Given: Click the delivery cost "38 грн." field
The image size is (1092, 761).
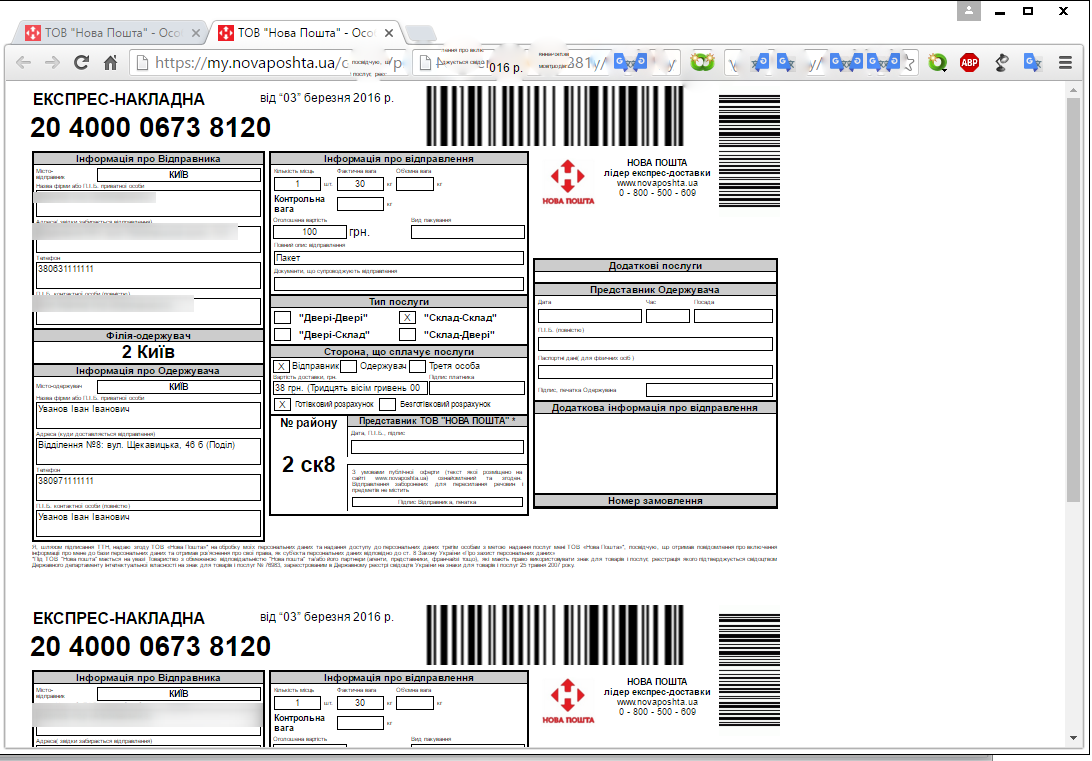Looking at the screenshot, I should pyautogui.click(x=350, y=388).
